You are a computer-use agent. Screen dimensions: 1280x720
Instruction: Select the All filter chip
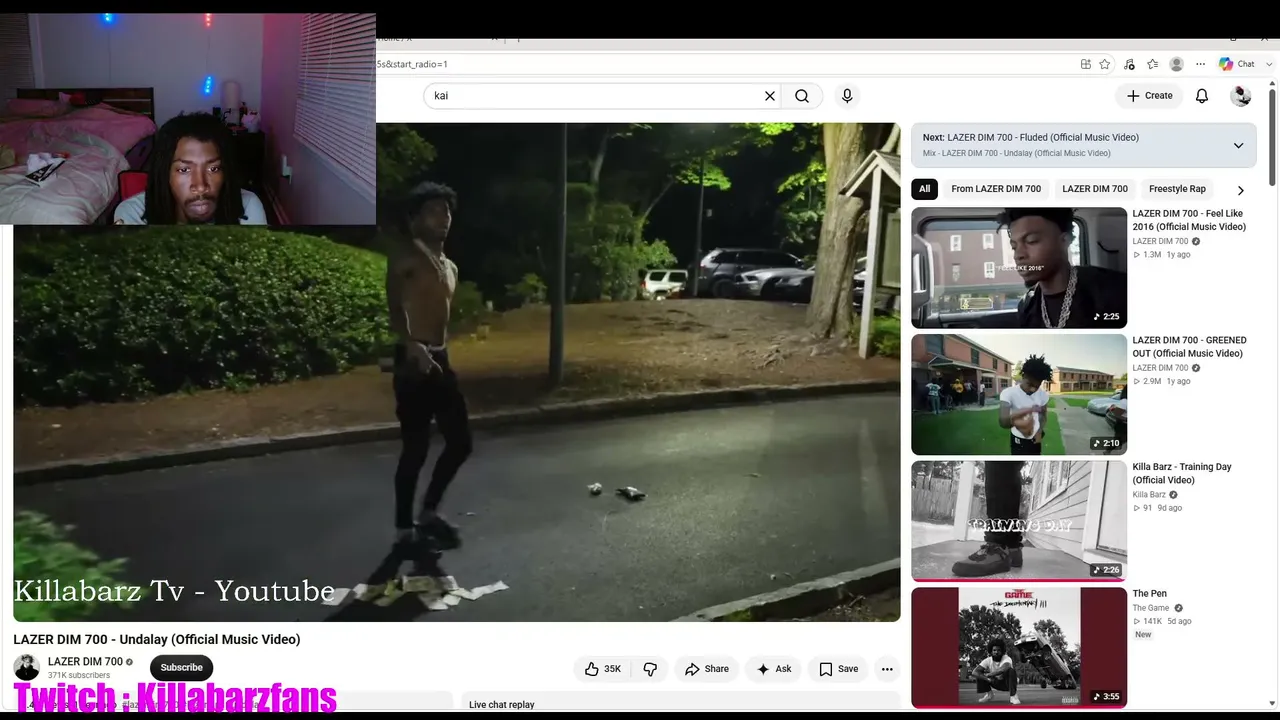click(x=924, y=189)
